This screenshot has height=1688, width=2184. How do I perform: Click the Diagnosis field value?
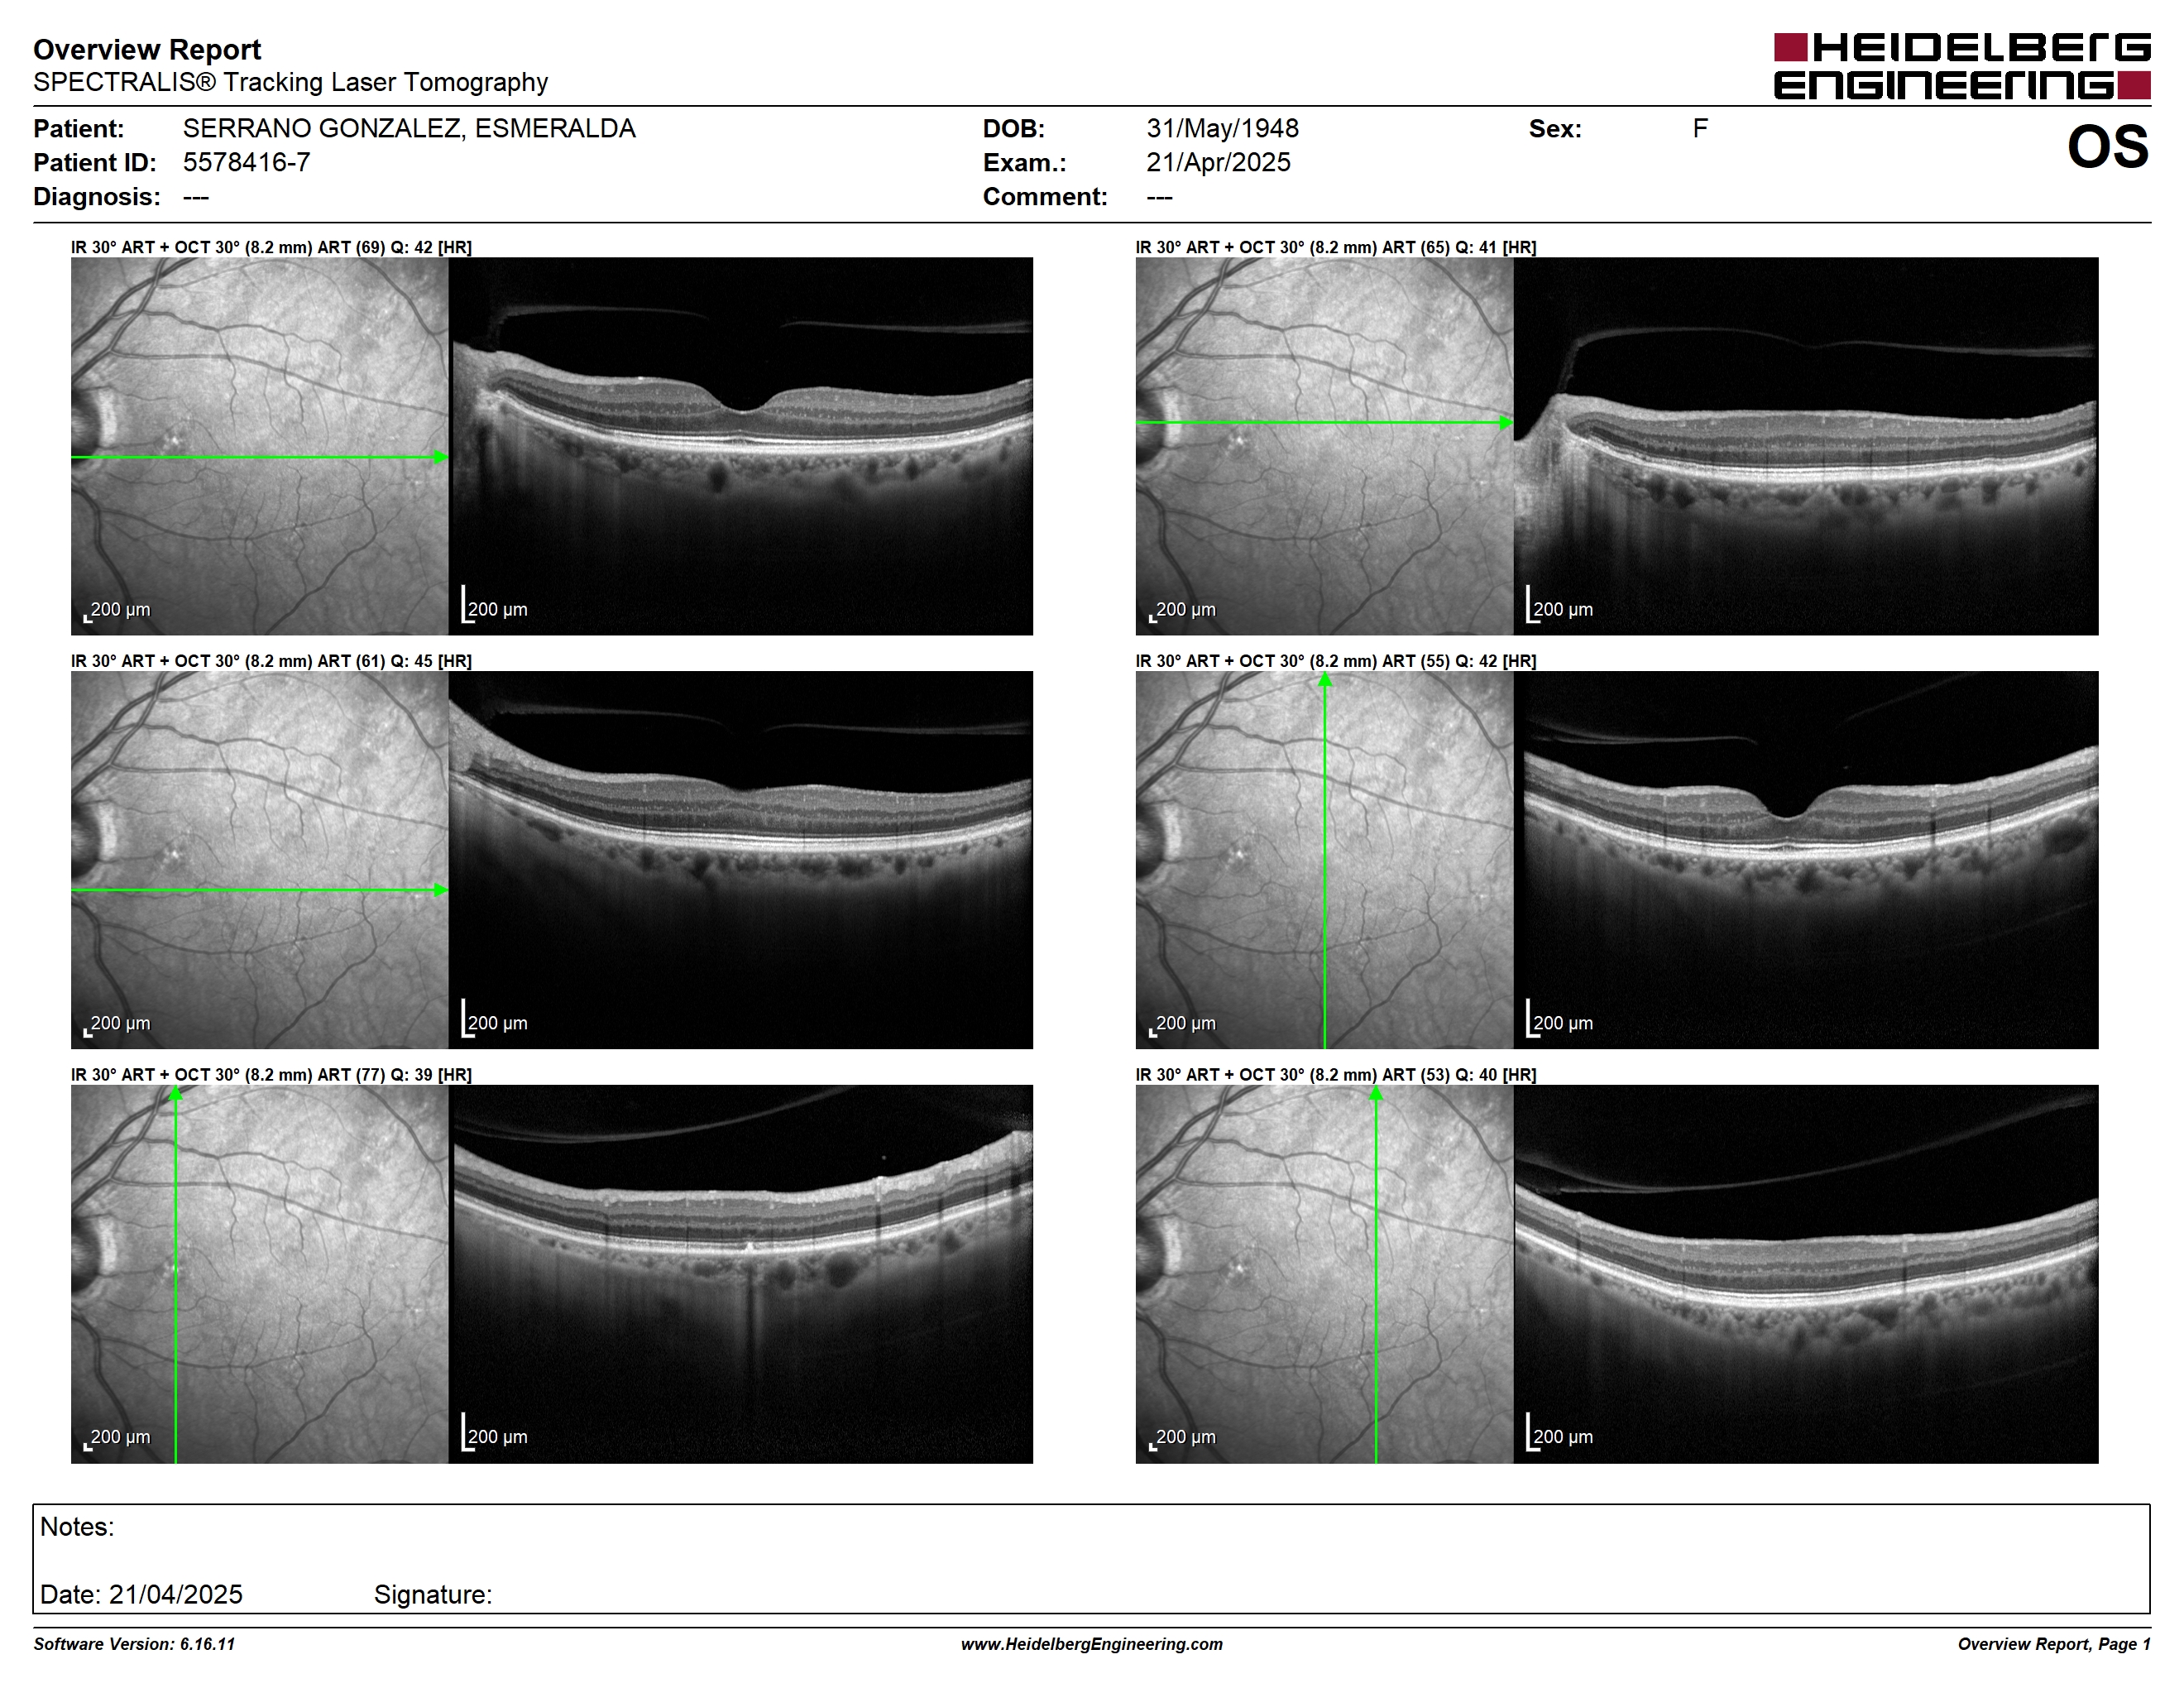196,197
